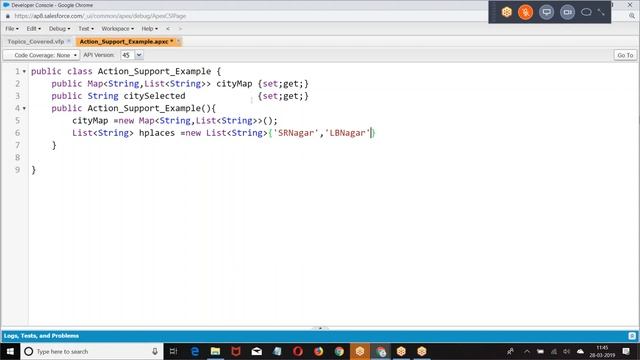
Task: Show hidden system tray icons chevron
Action: (x=527, y=351)
